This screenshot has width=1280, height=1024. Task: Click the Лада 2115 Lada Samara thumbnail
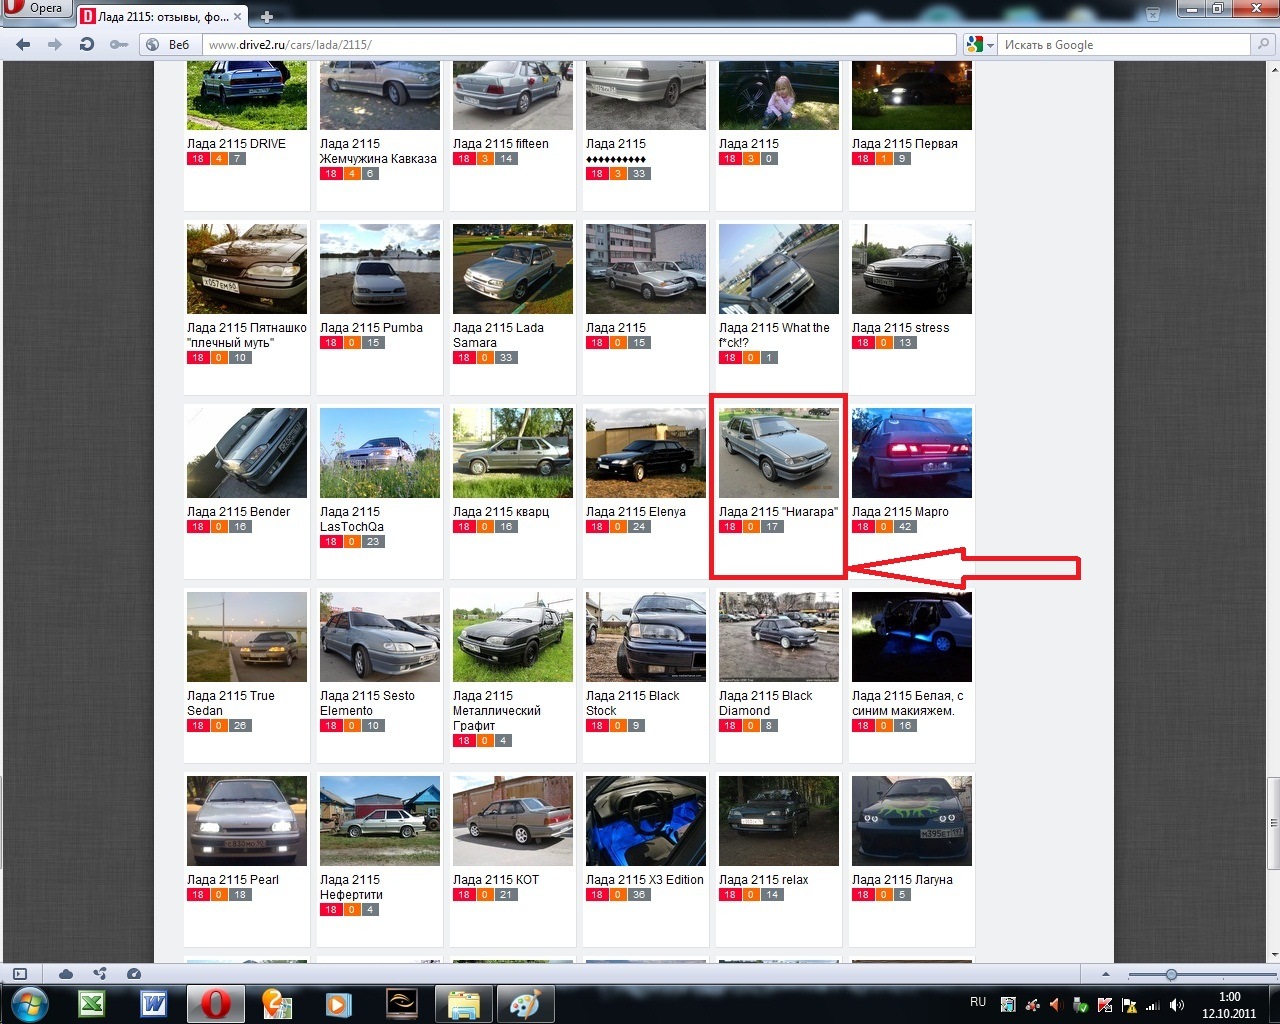point(513,269)
